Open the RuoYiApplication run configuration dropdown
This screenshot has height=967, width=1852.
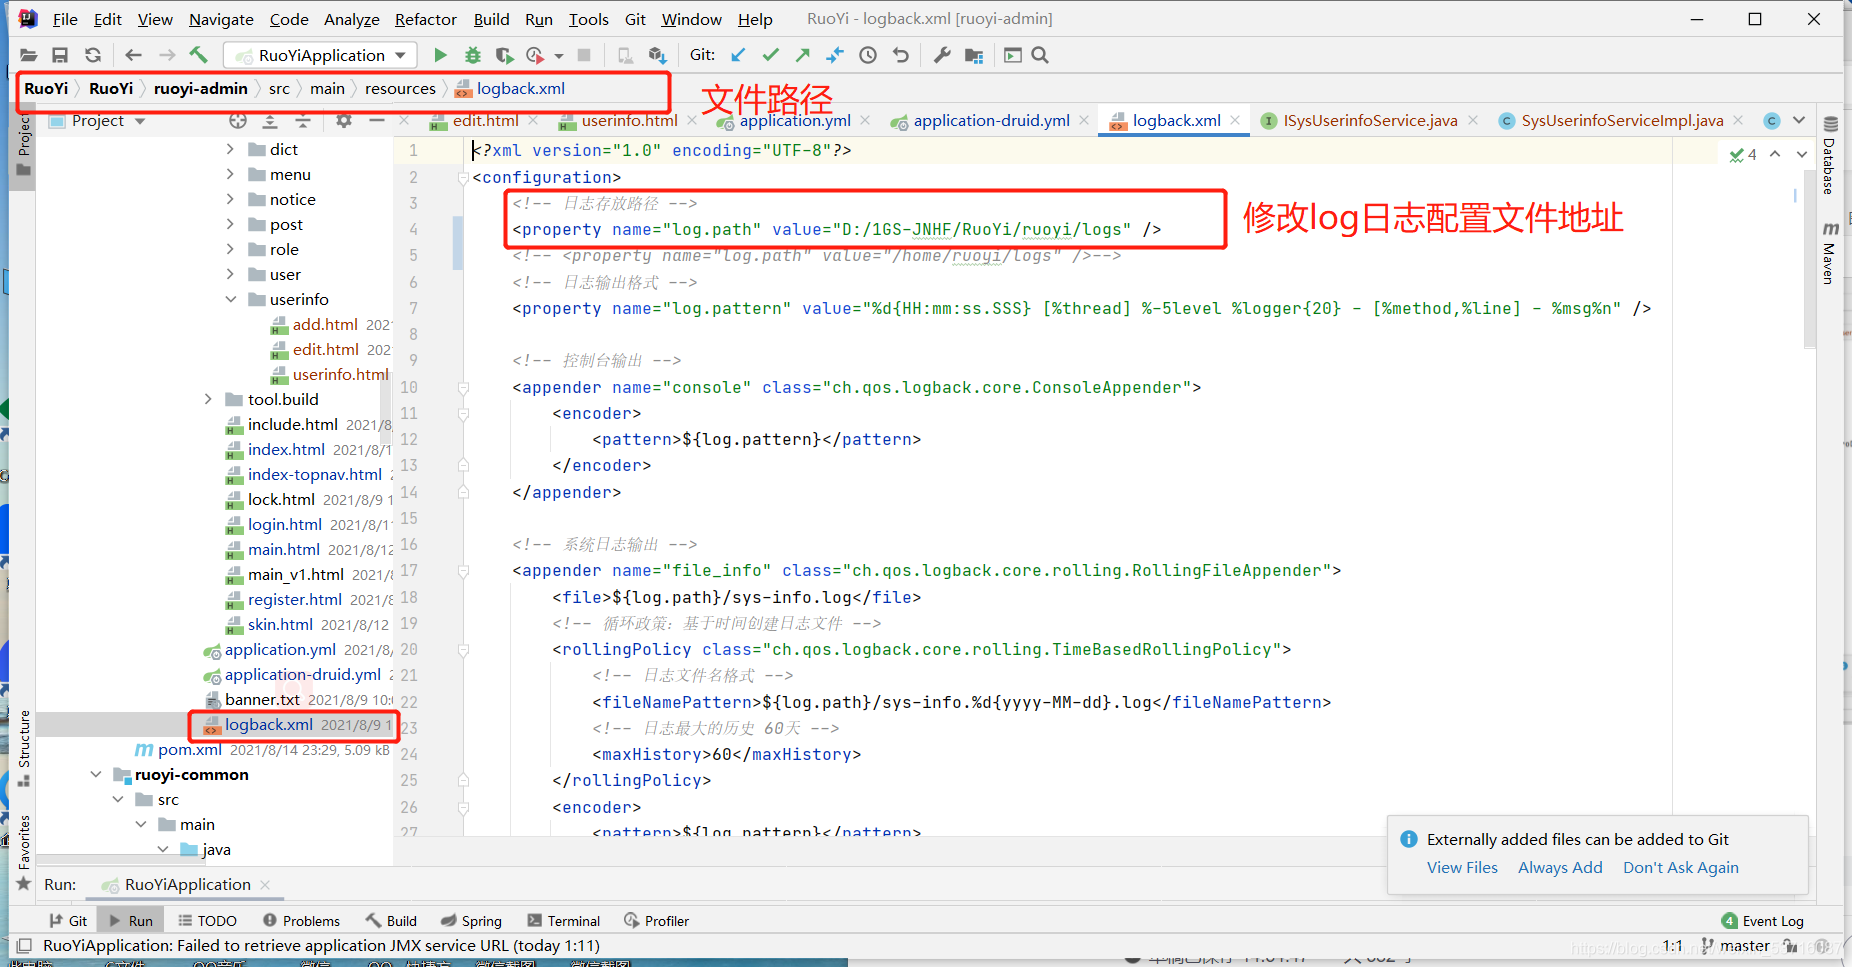[x=322, y=55]
